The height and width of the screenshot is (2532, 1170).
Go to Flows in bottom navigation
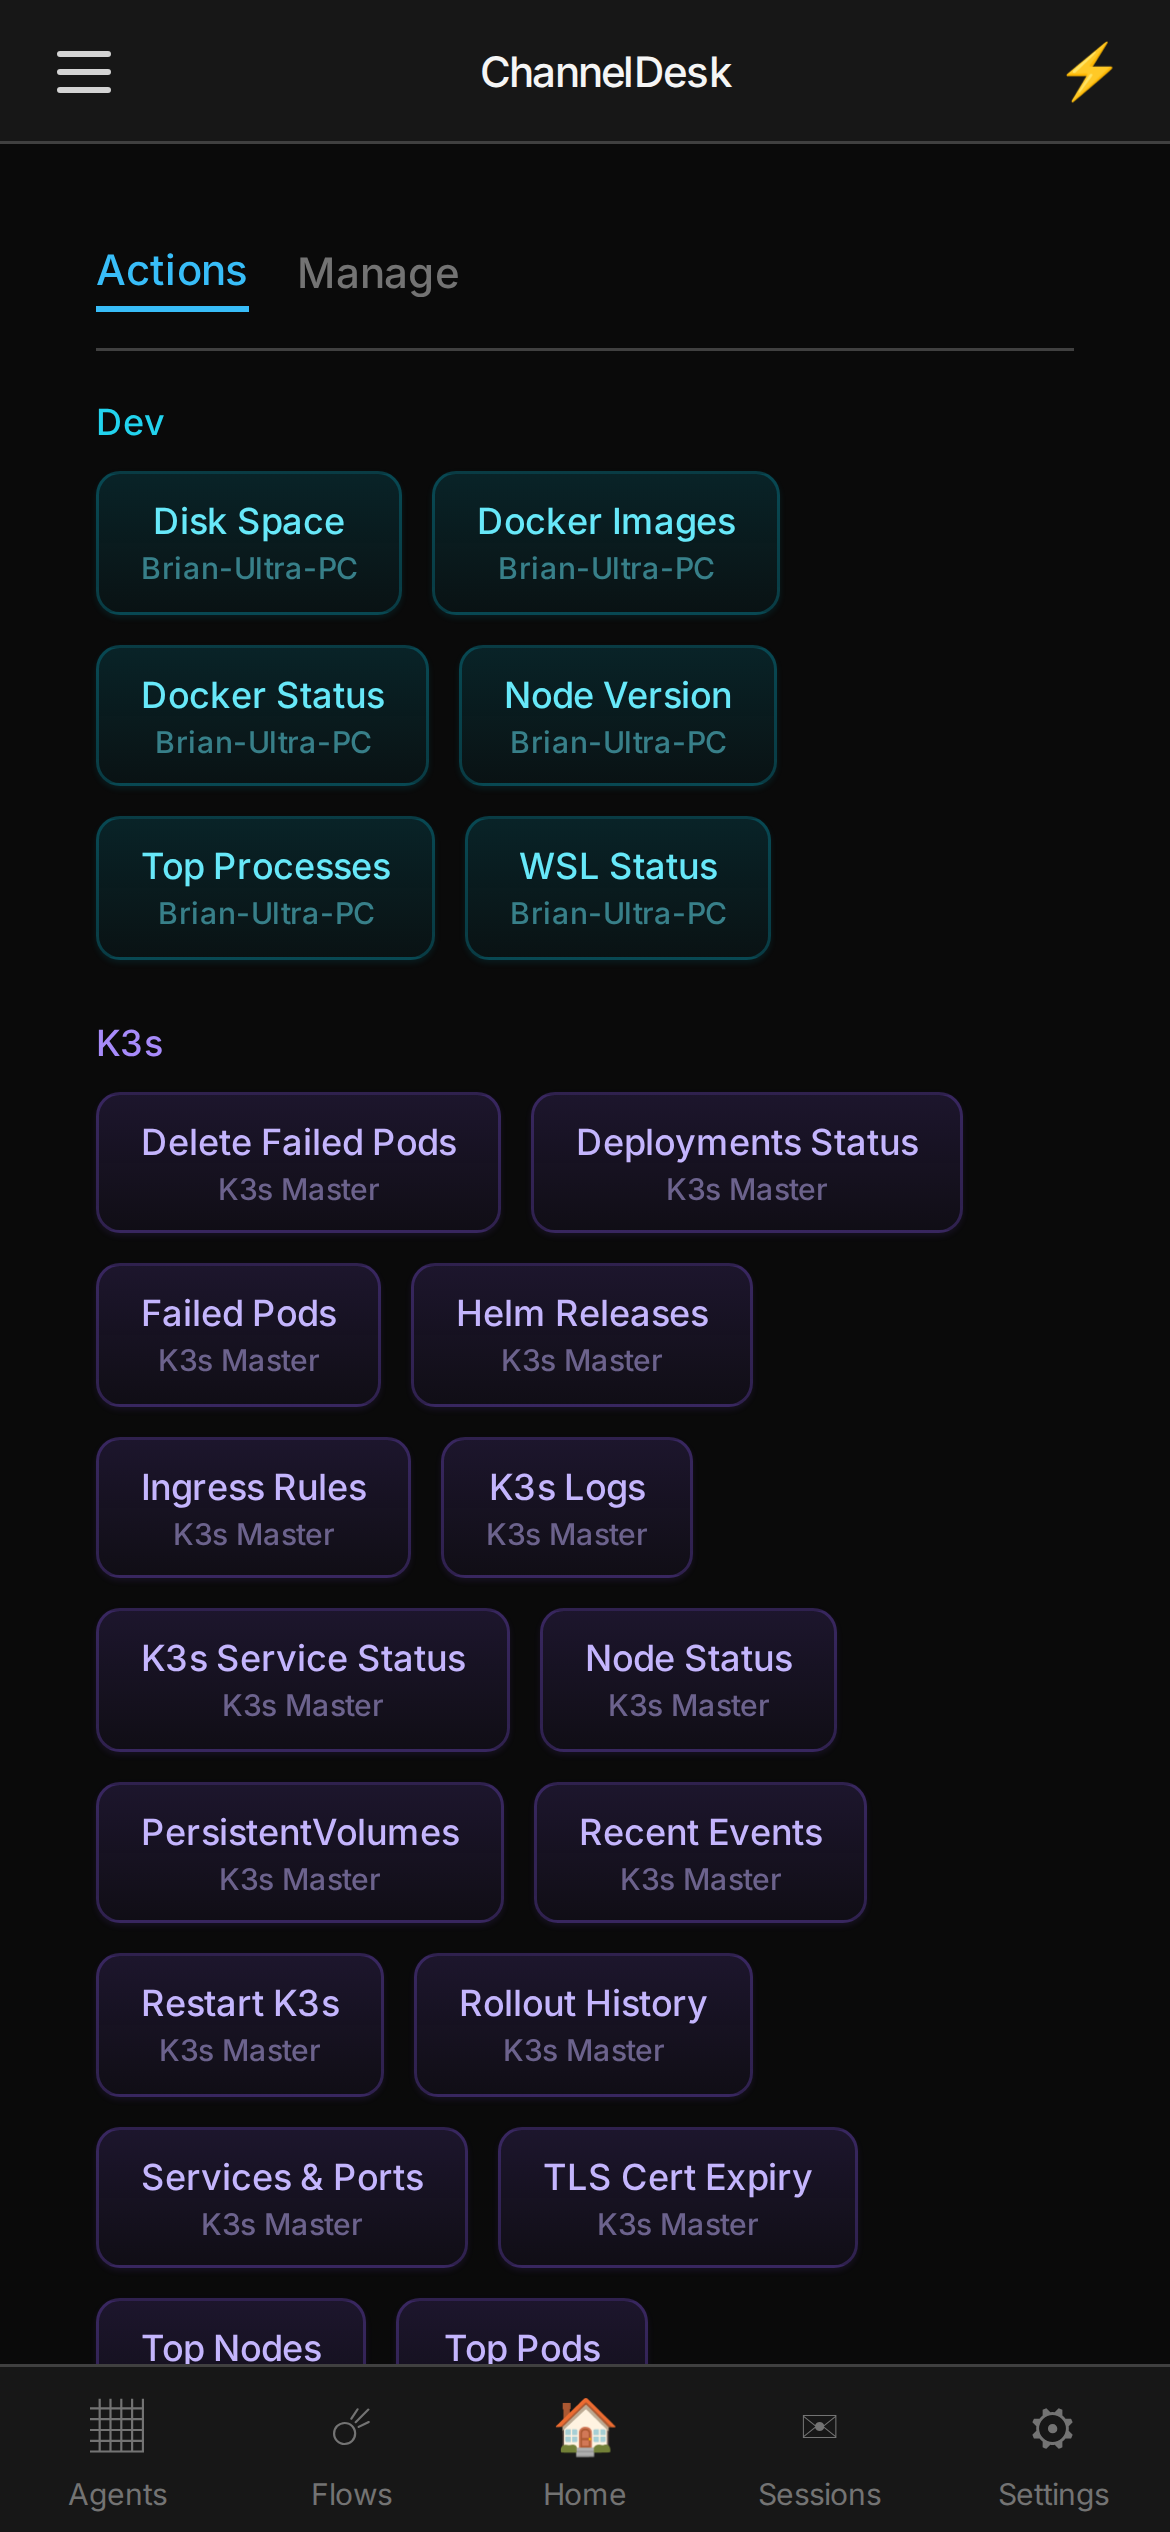[351, 2452]
